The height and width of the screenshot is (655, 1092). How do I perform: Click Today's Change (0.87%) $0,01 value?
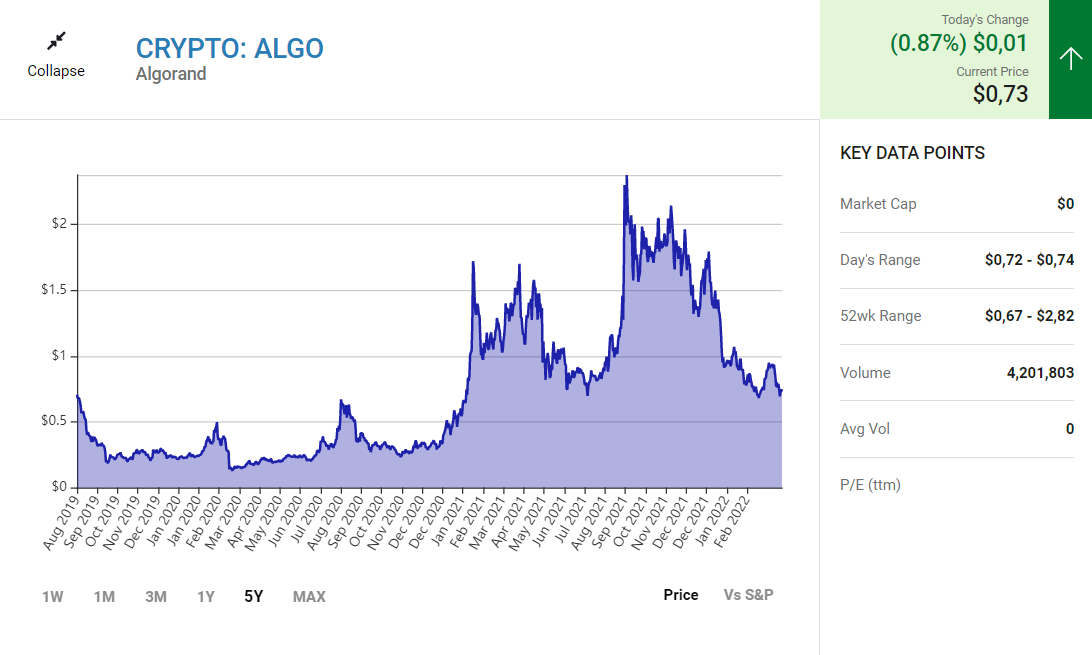tap(959, 43)
